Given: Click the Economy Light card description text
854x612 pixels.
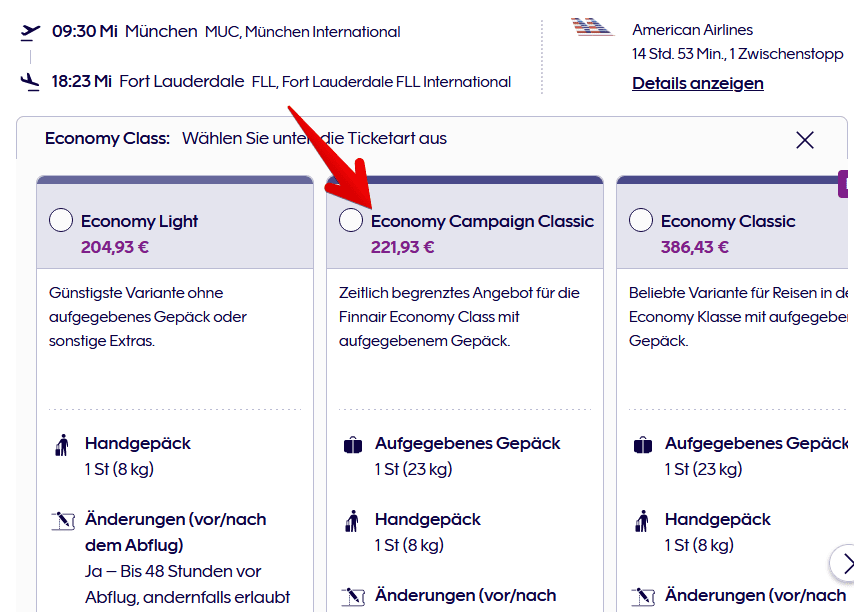Looking at the screenshot, I should pyautogui.click(x=147, y=317).
